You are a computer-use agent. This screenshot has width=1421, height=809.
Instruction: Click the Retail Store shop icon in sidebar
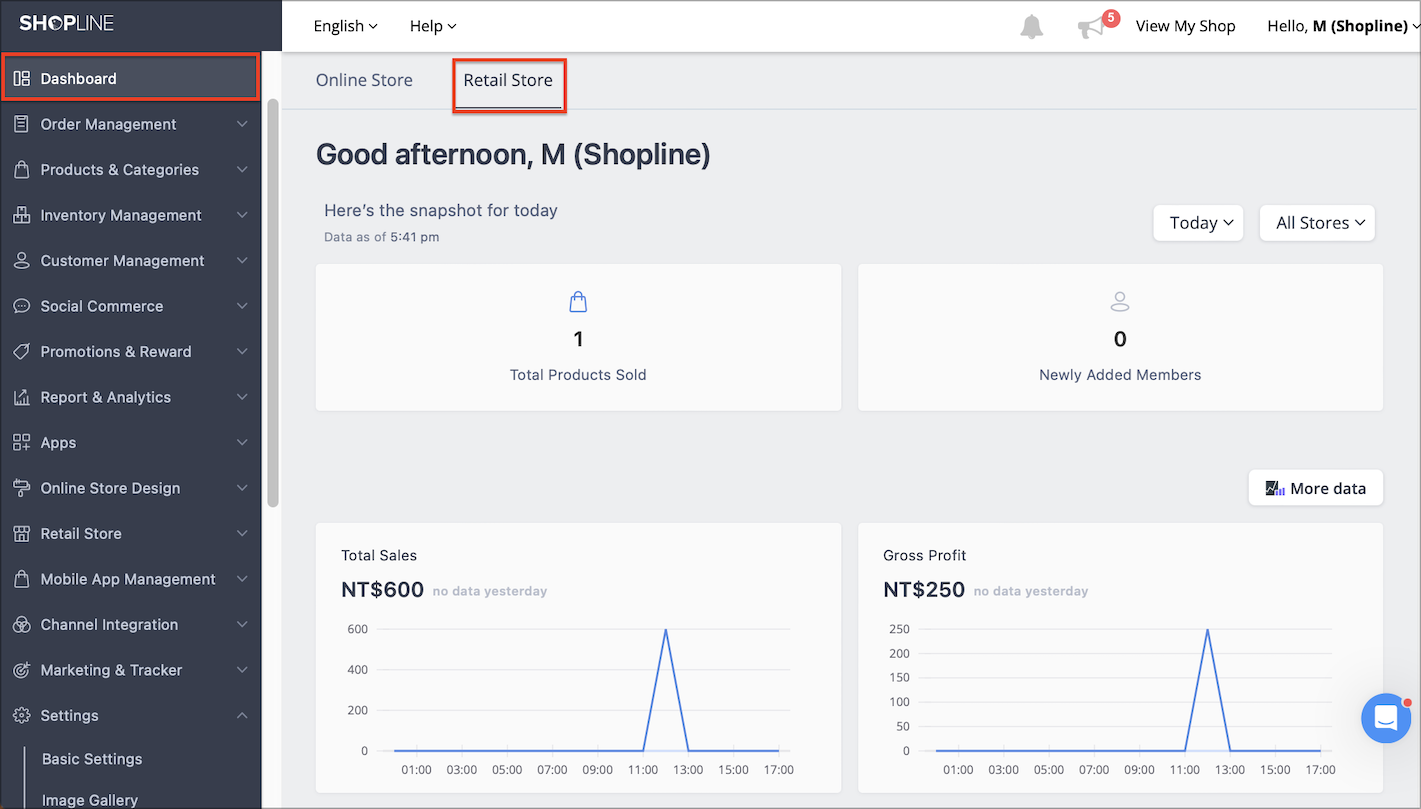(x=21, y=534)
